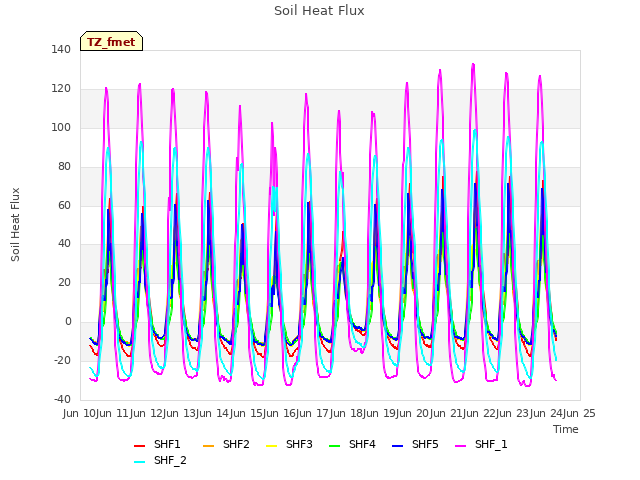
Task: Click the TZ_fmet annotation label
Action: pyautogui.click(x=111, y=42)
